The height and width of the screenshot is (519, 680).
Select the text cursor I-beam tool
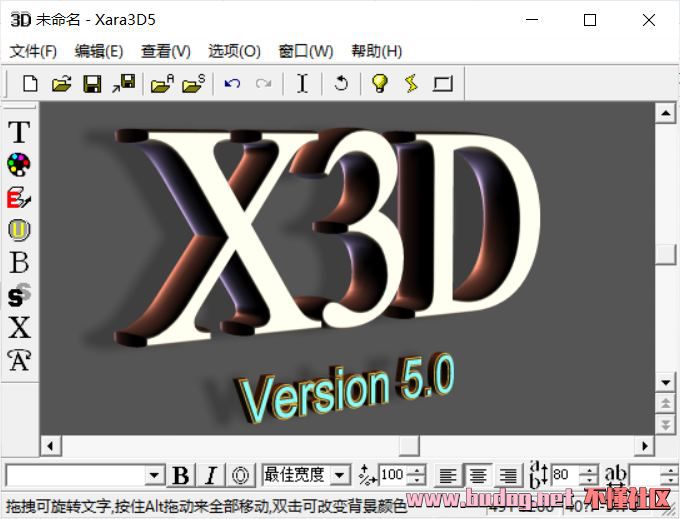(x=302, y=83)
